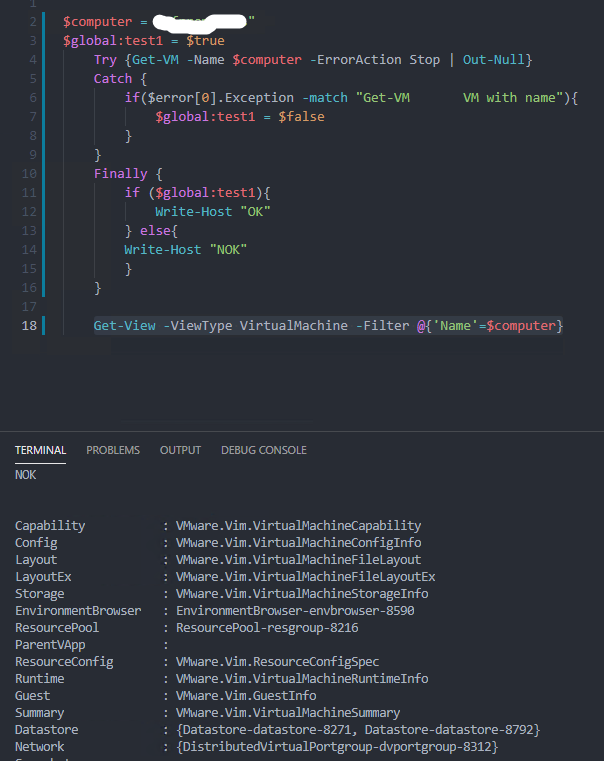
Task: Click the Storage property row
Action: coord(222,594)
